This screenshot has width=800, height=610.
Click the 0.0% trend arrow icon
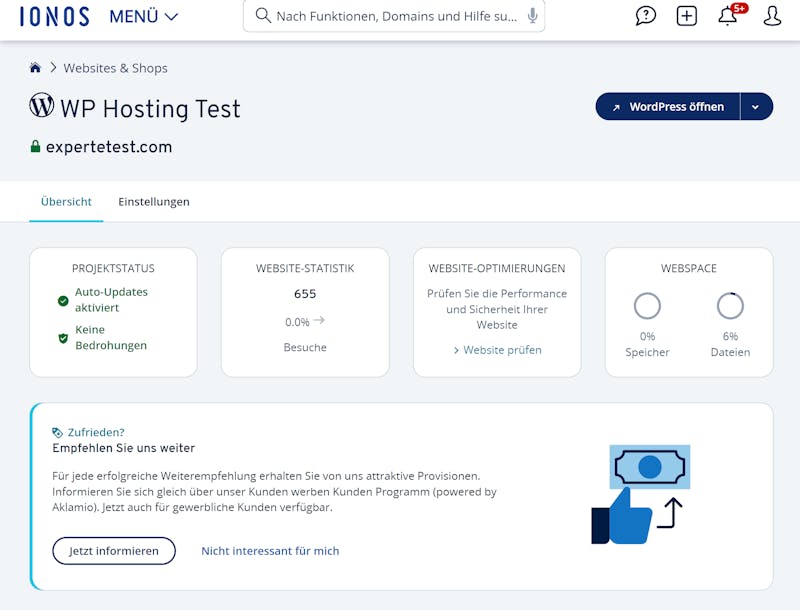coord(319,320)
